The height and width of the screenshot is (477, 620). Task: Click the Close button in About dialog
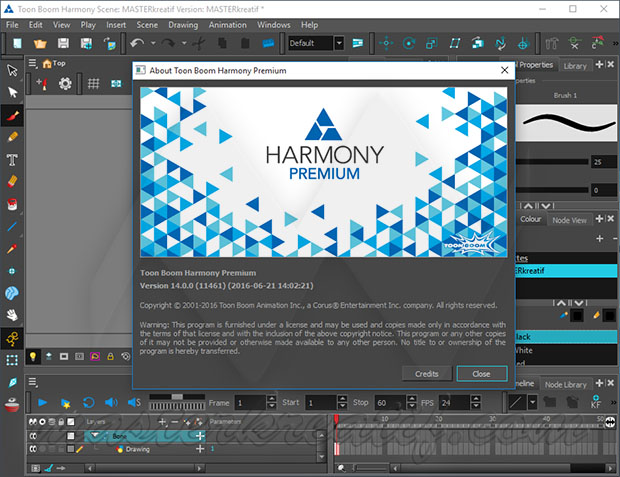click(481, 374)
